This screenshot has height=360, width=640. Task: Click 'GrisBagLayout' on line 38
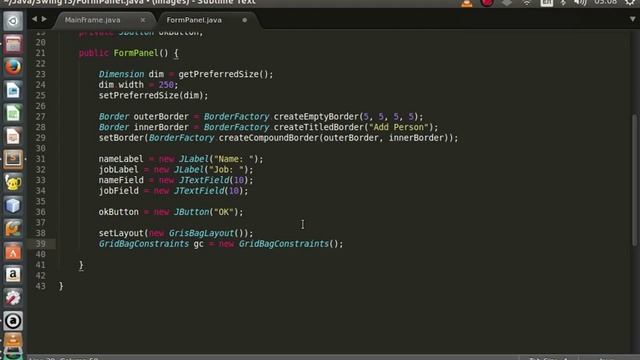point(201,233)
